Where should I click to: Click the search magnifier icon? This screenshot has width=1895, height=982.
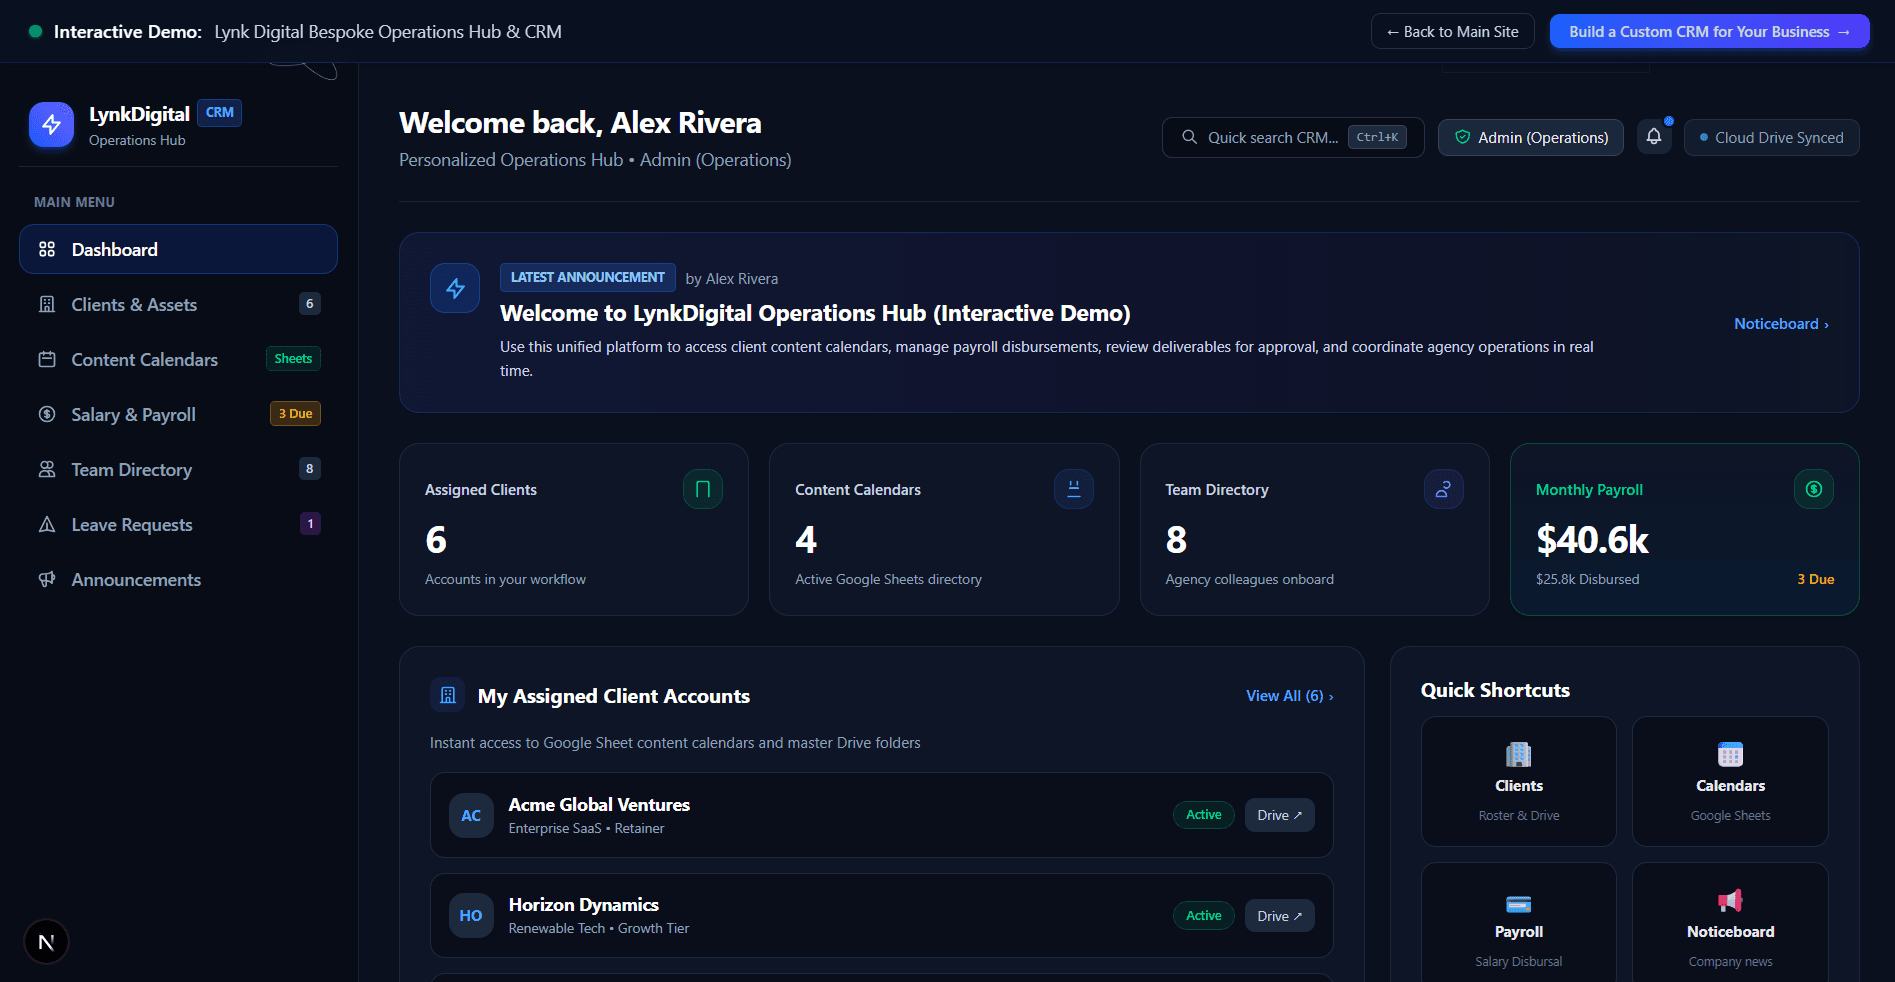click(x=1189, y=137)
